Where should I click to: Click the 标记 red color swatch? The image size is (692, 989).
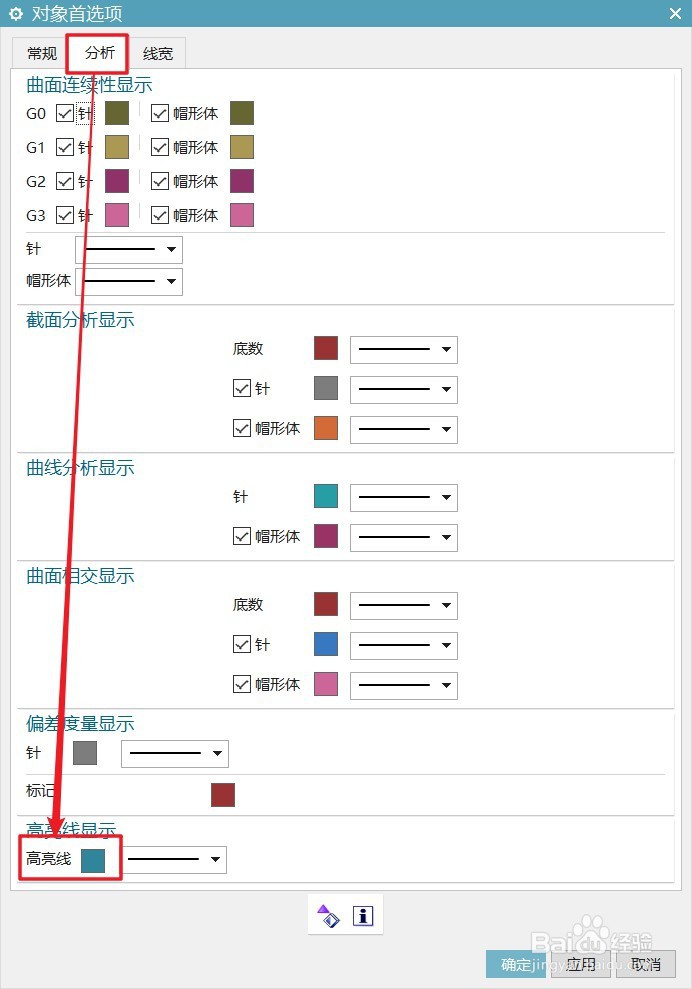point(223,795)
